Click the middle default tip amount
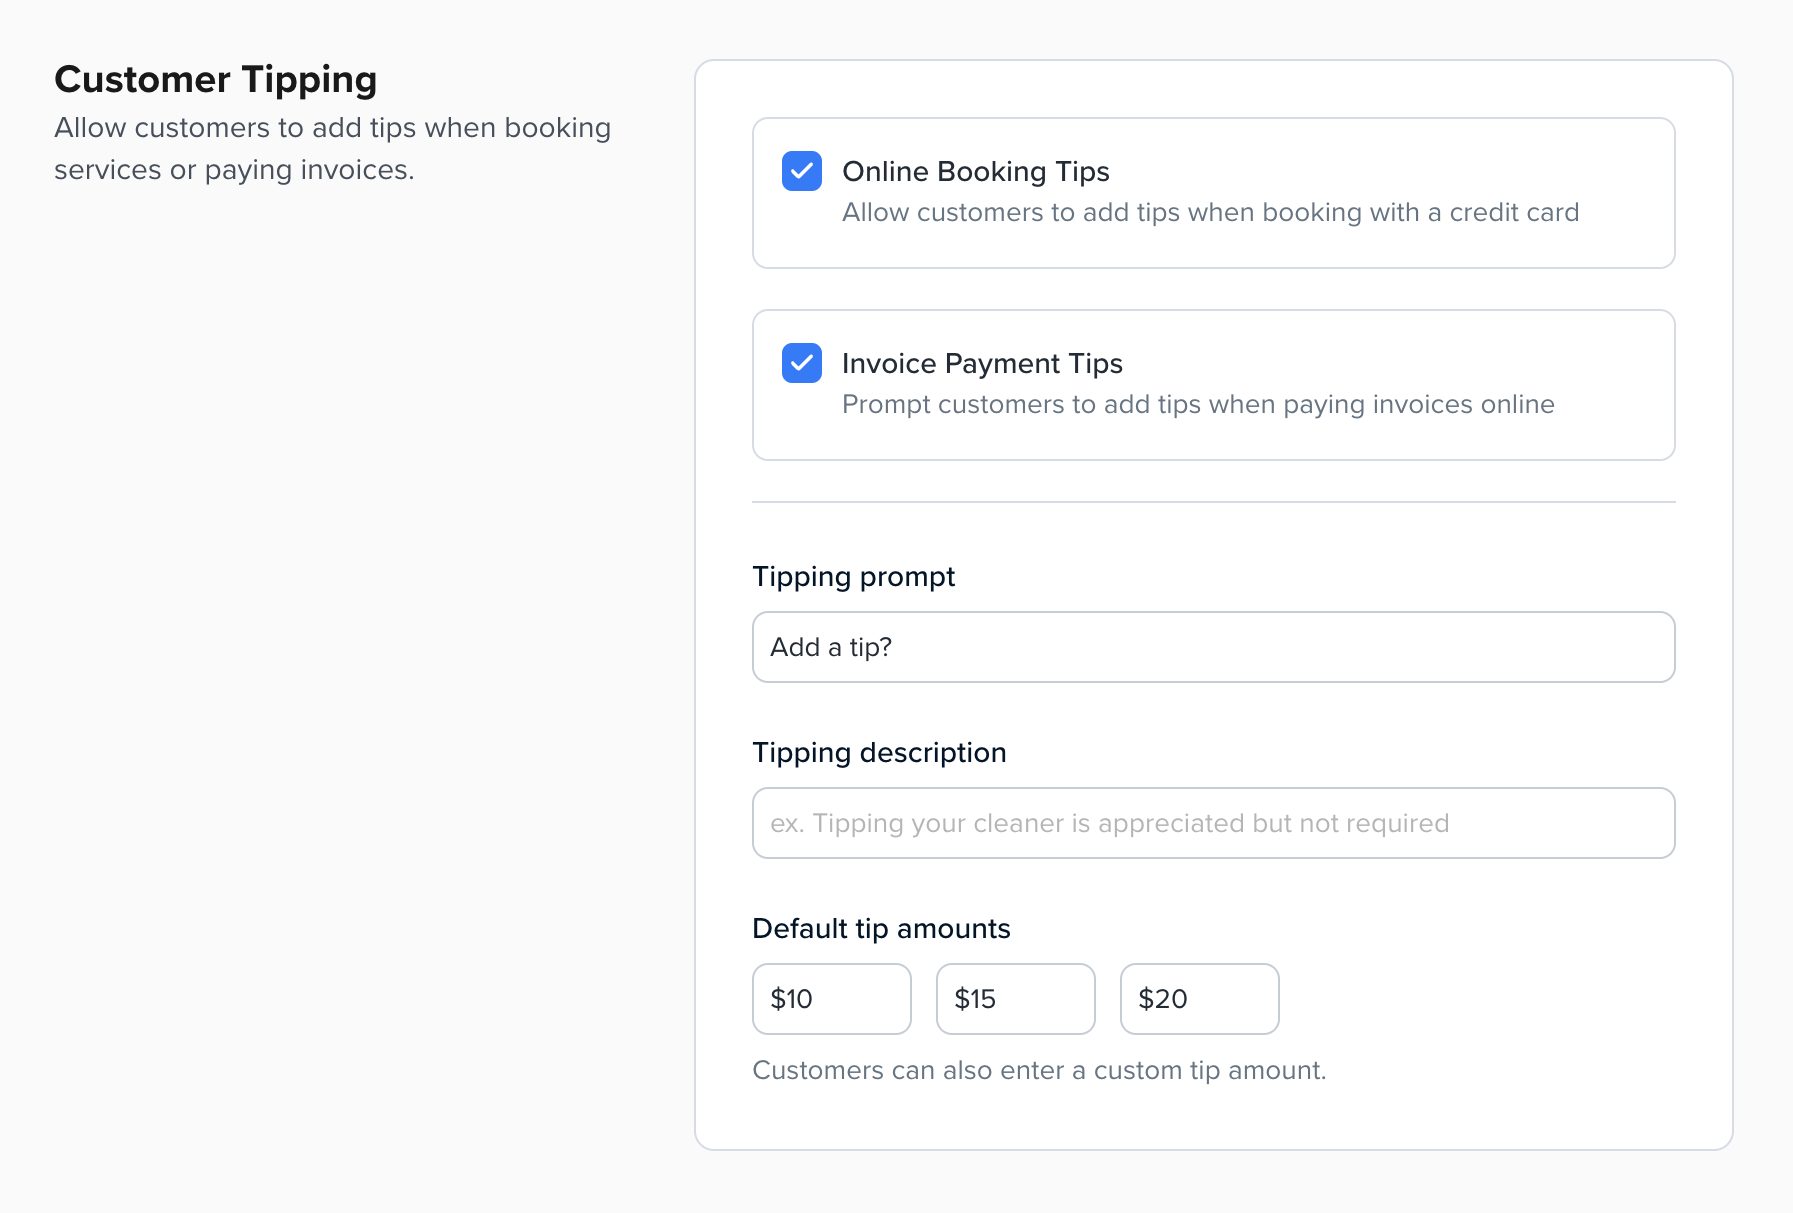This screenshot has height=1213, width=1793. (x=1015, y=999)
